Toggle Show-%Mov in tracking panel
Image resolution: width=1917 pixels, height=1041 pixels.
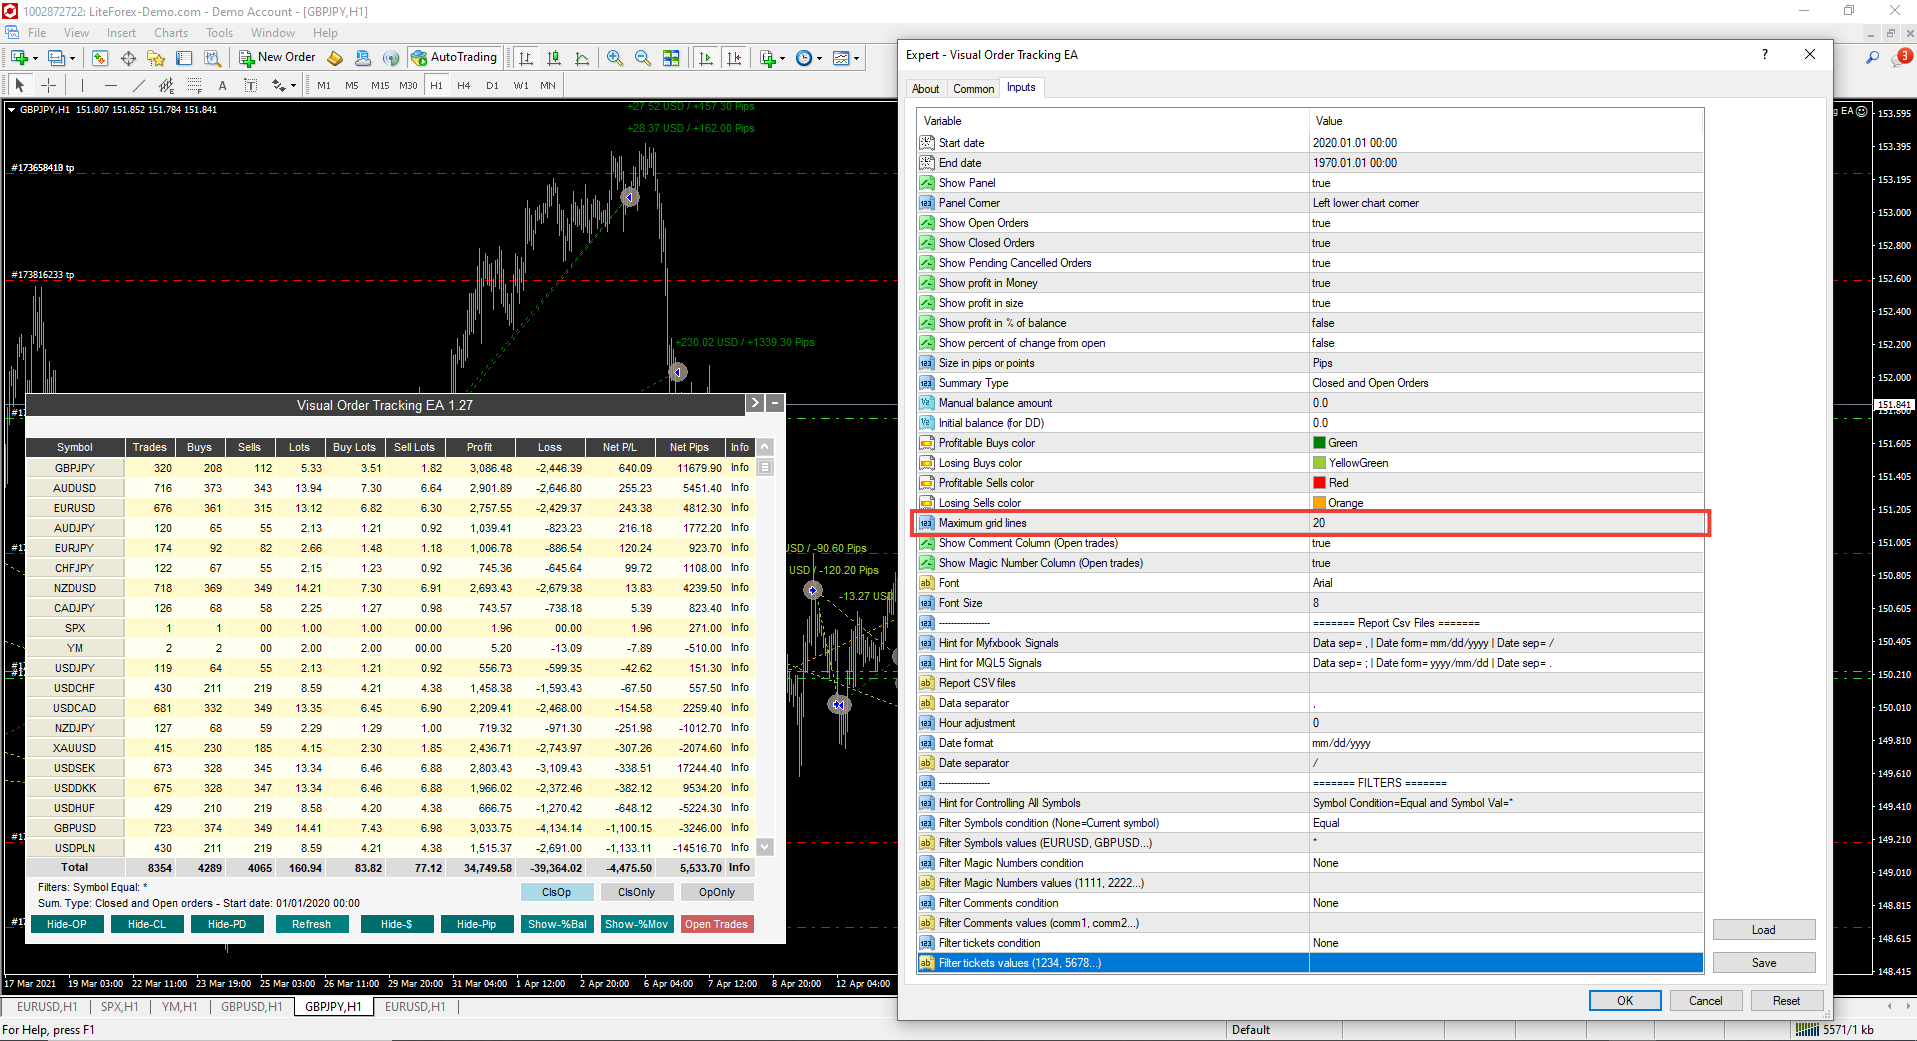click(637, 924)
